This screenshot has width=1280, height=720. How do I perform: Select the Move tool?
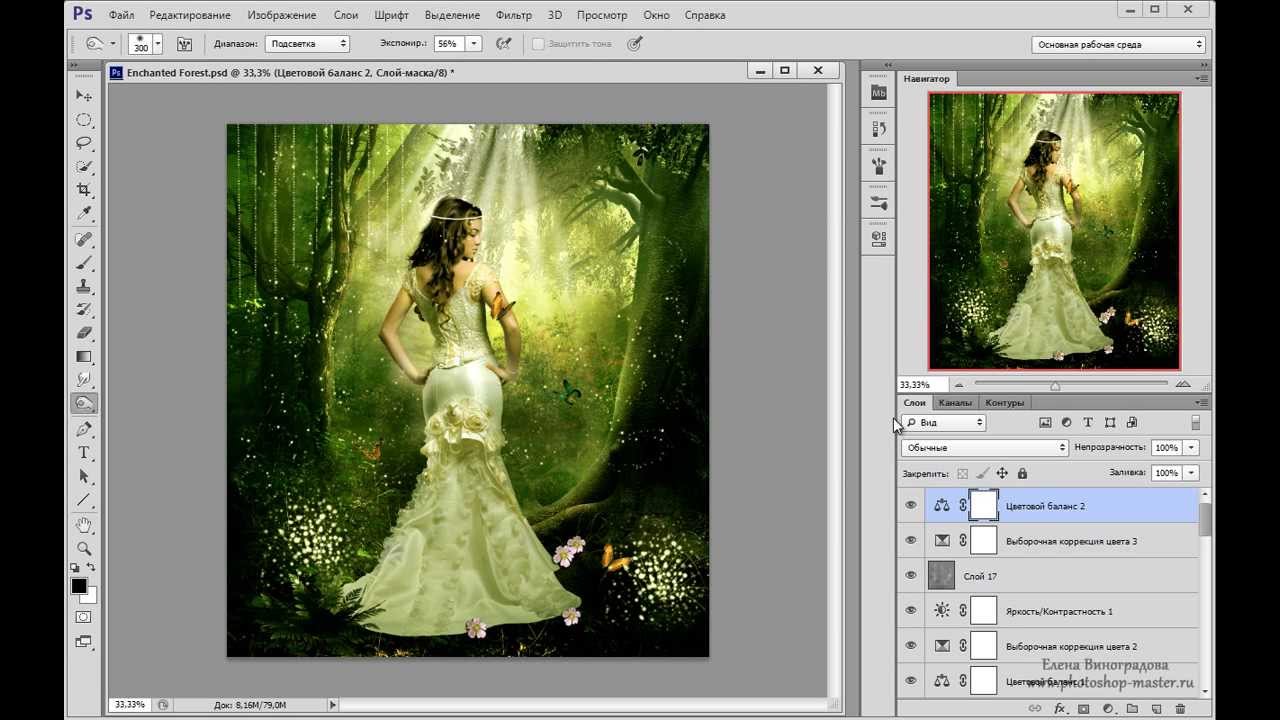point(84,95)
